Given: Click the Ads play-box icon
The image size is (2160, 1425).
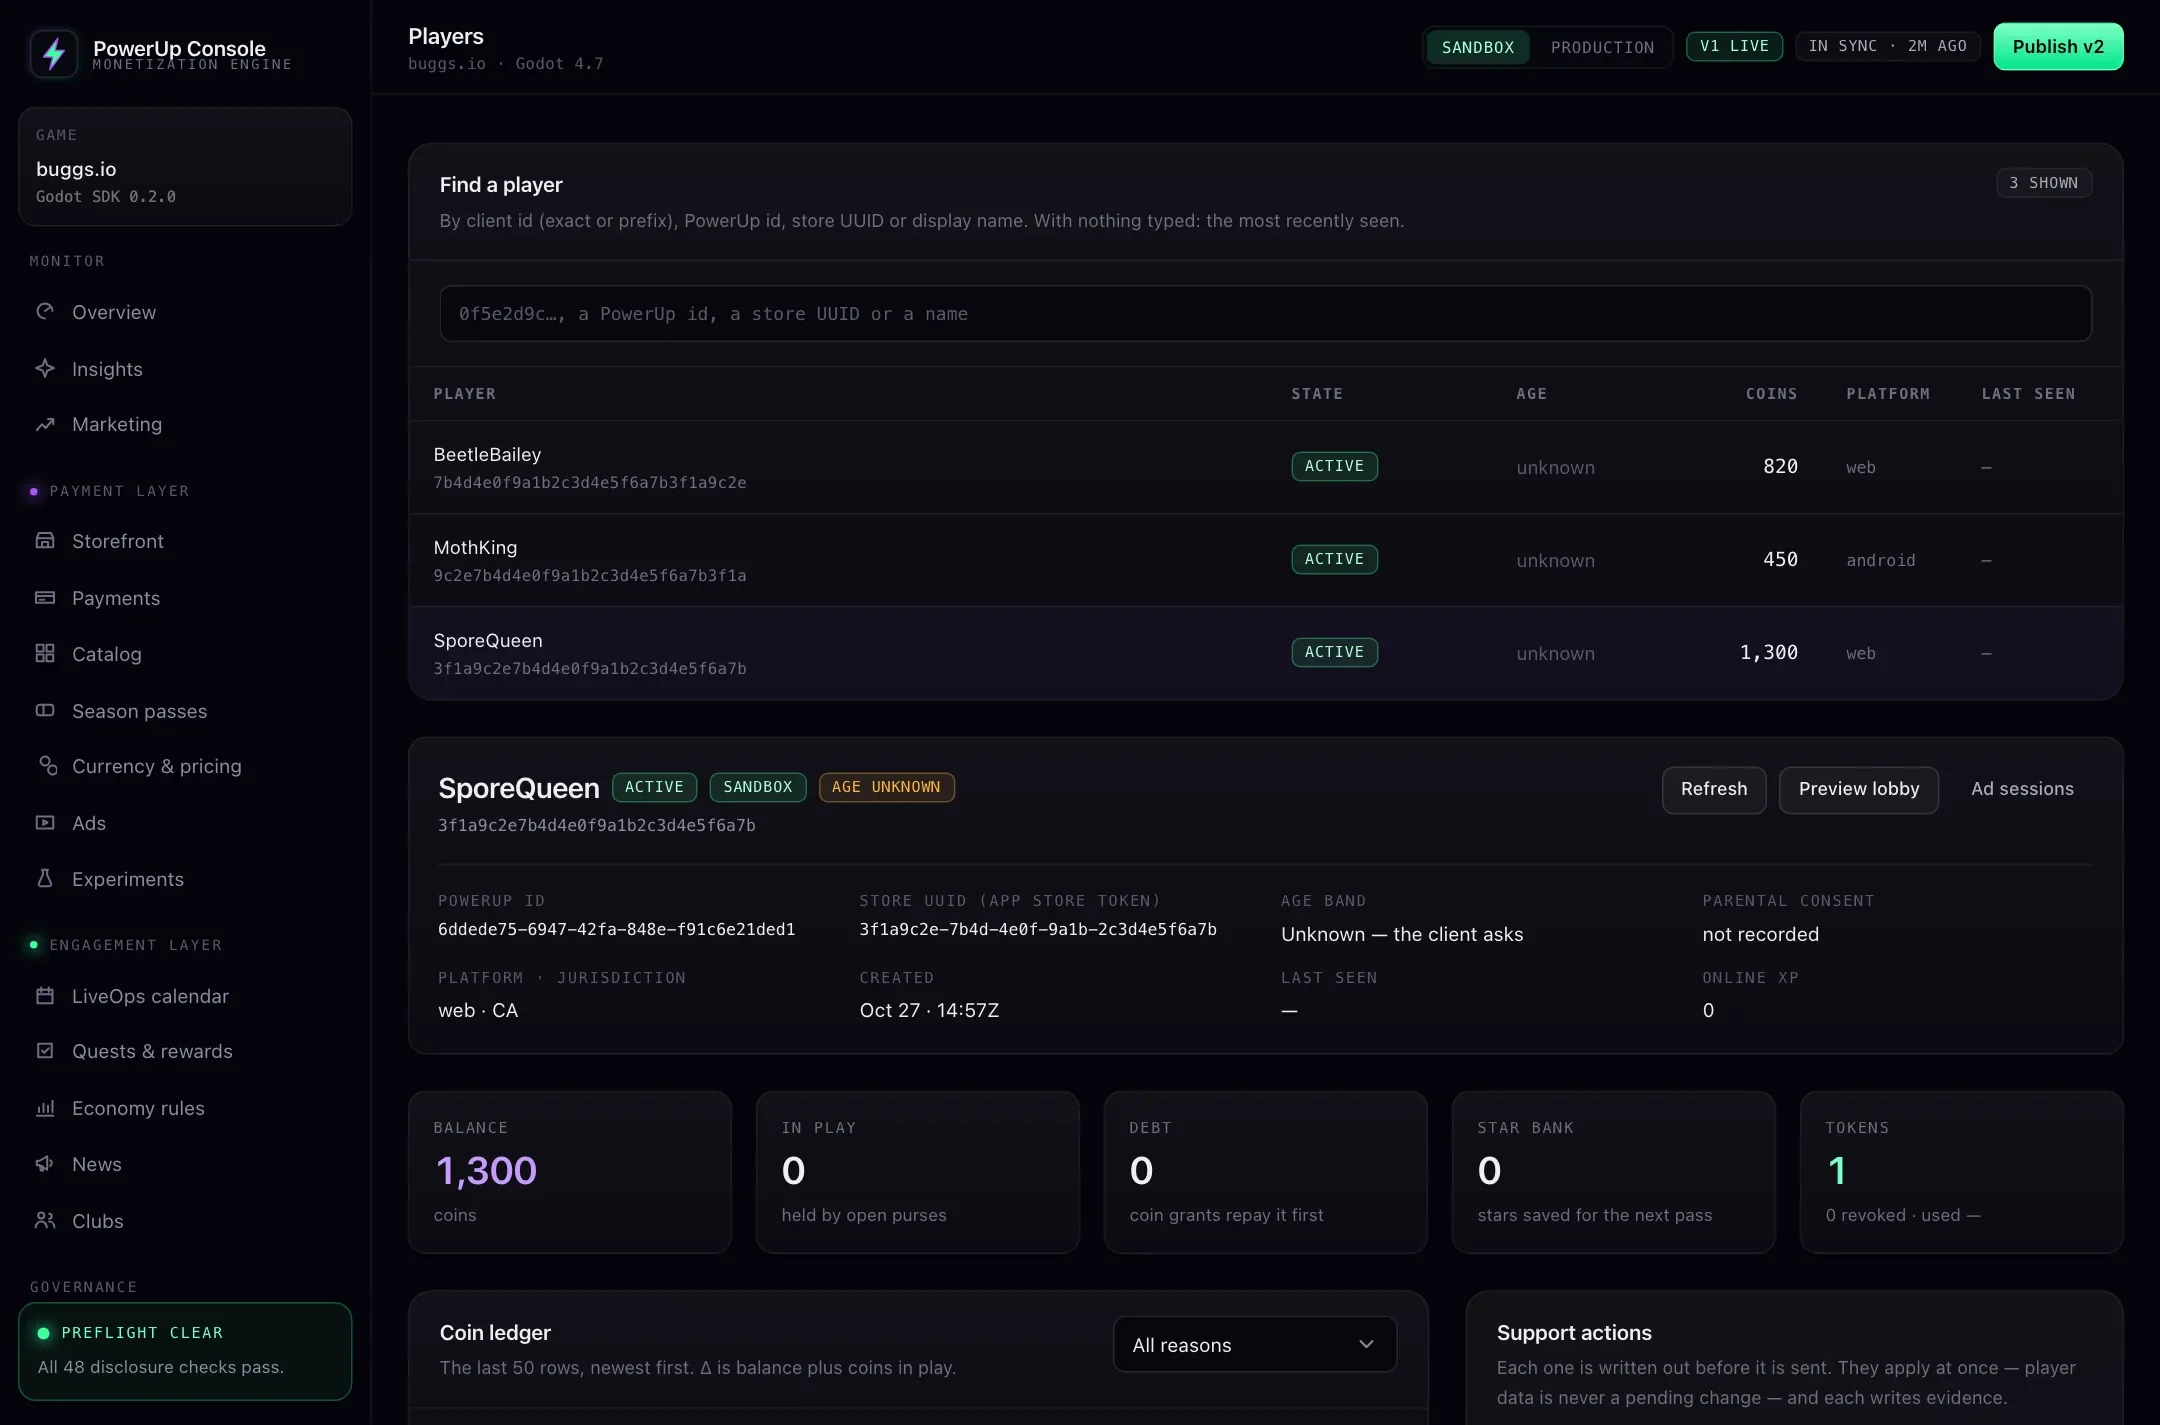Looking at the screenshot, I should coord(45,823).
